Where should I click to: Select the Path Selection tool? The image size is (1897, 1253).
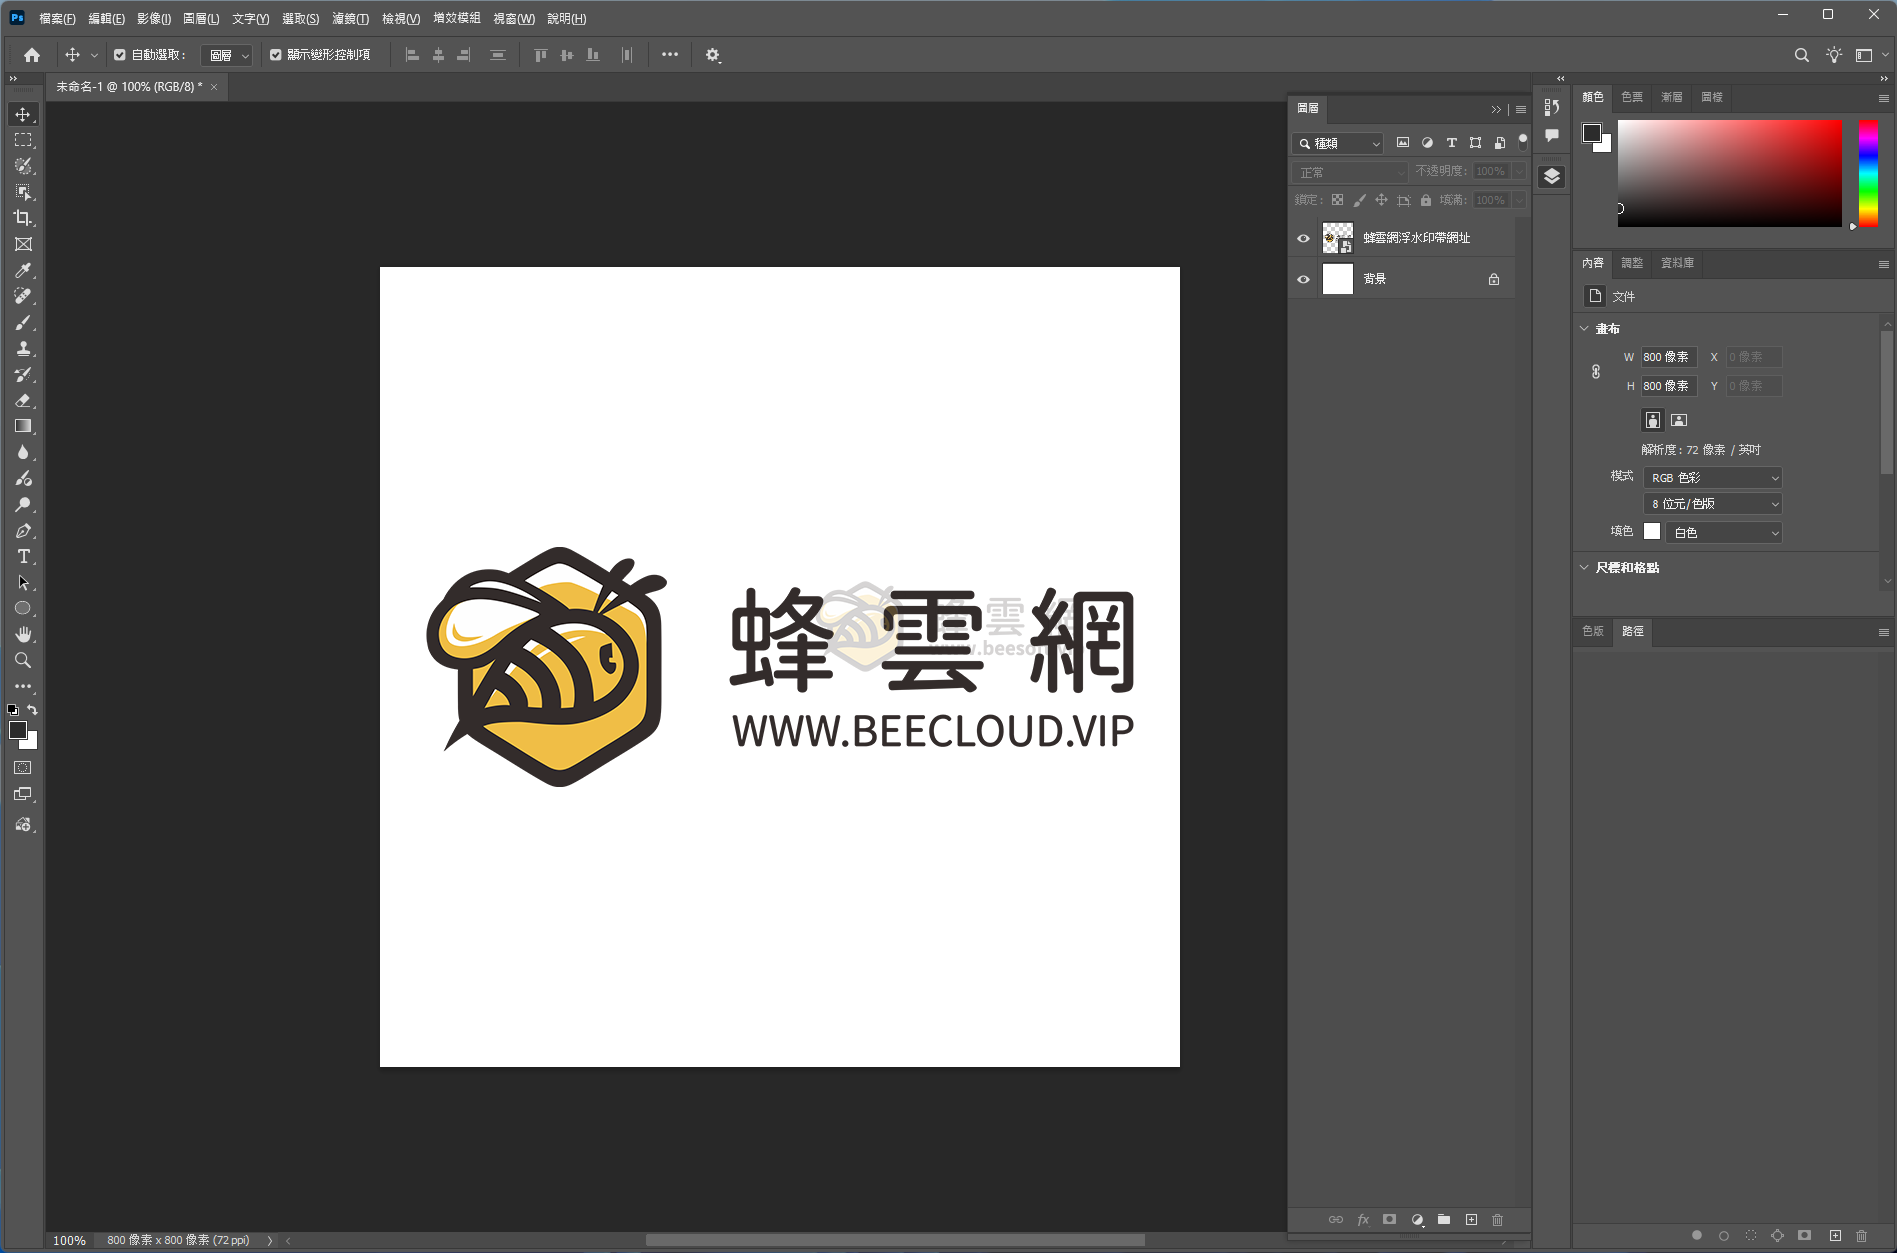point(23,582)
